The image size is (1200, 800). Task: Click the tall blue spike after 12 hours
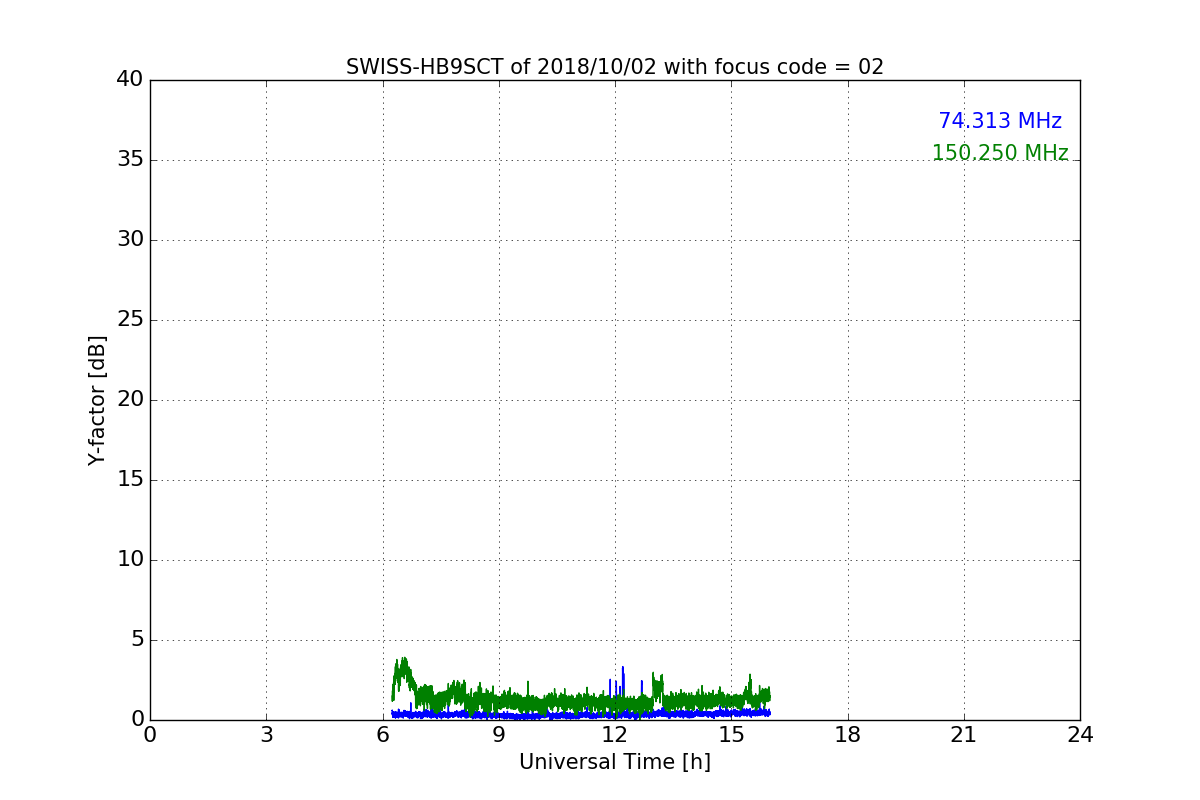point(623,680)
